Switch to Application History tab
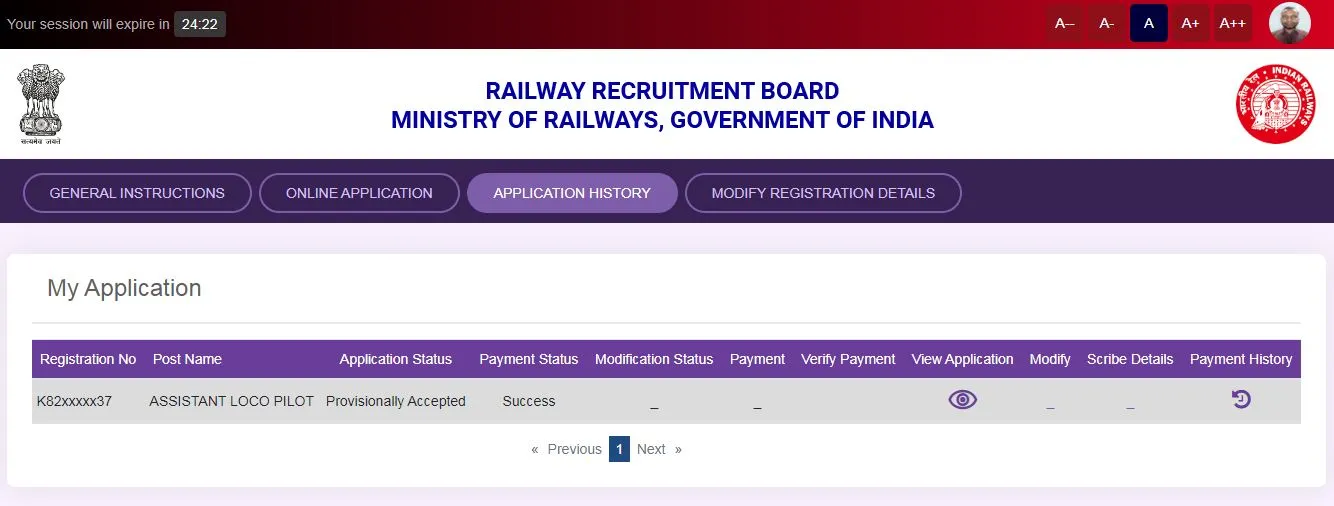The image size is (1334, 506). [572, 193]
